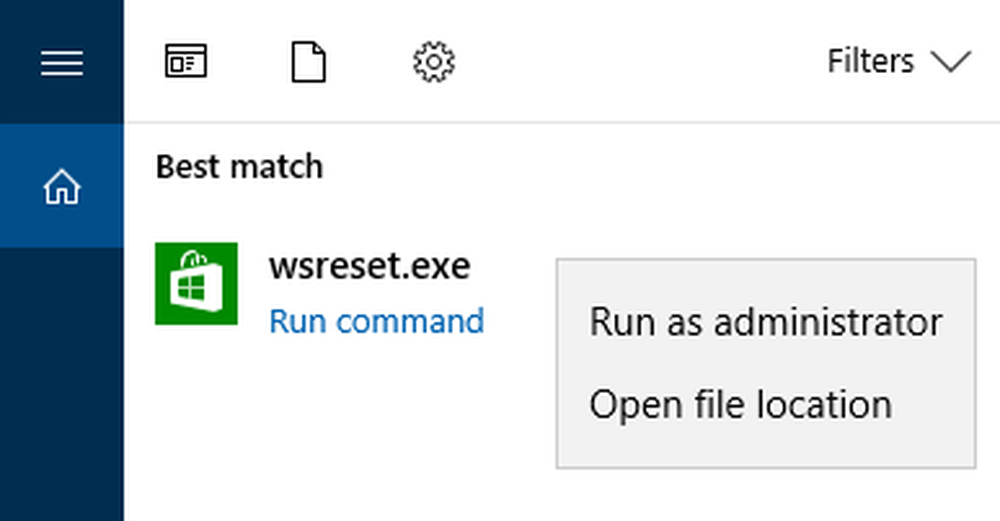Open the Filters label menu
Image resolution: width=1000 pixels, height=521 pixels.
(870, 62)
